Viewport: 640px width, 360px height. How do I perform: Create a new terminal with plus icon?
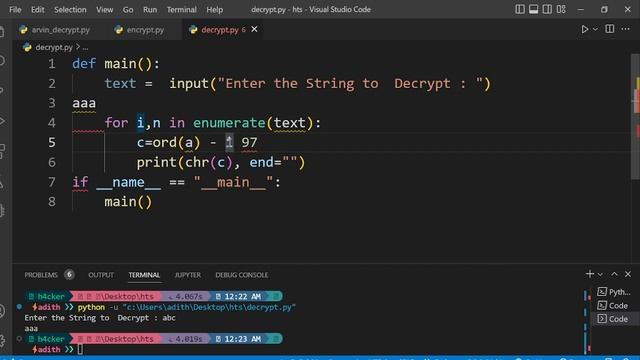[589, 274]
